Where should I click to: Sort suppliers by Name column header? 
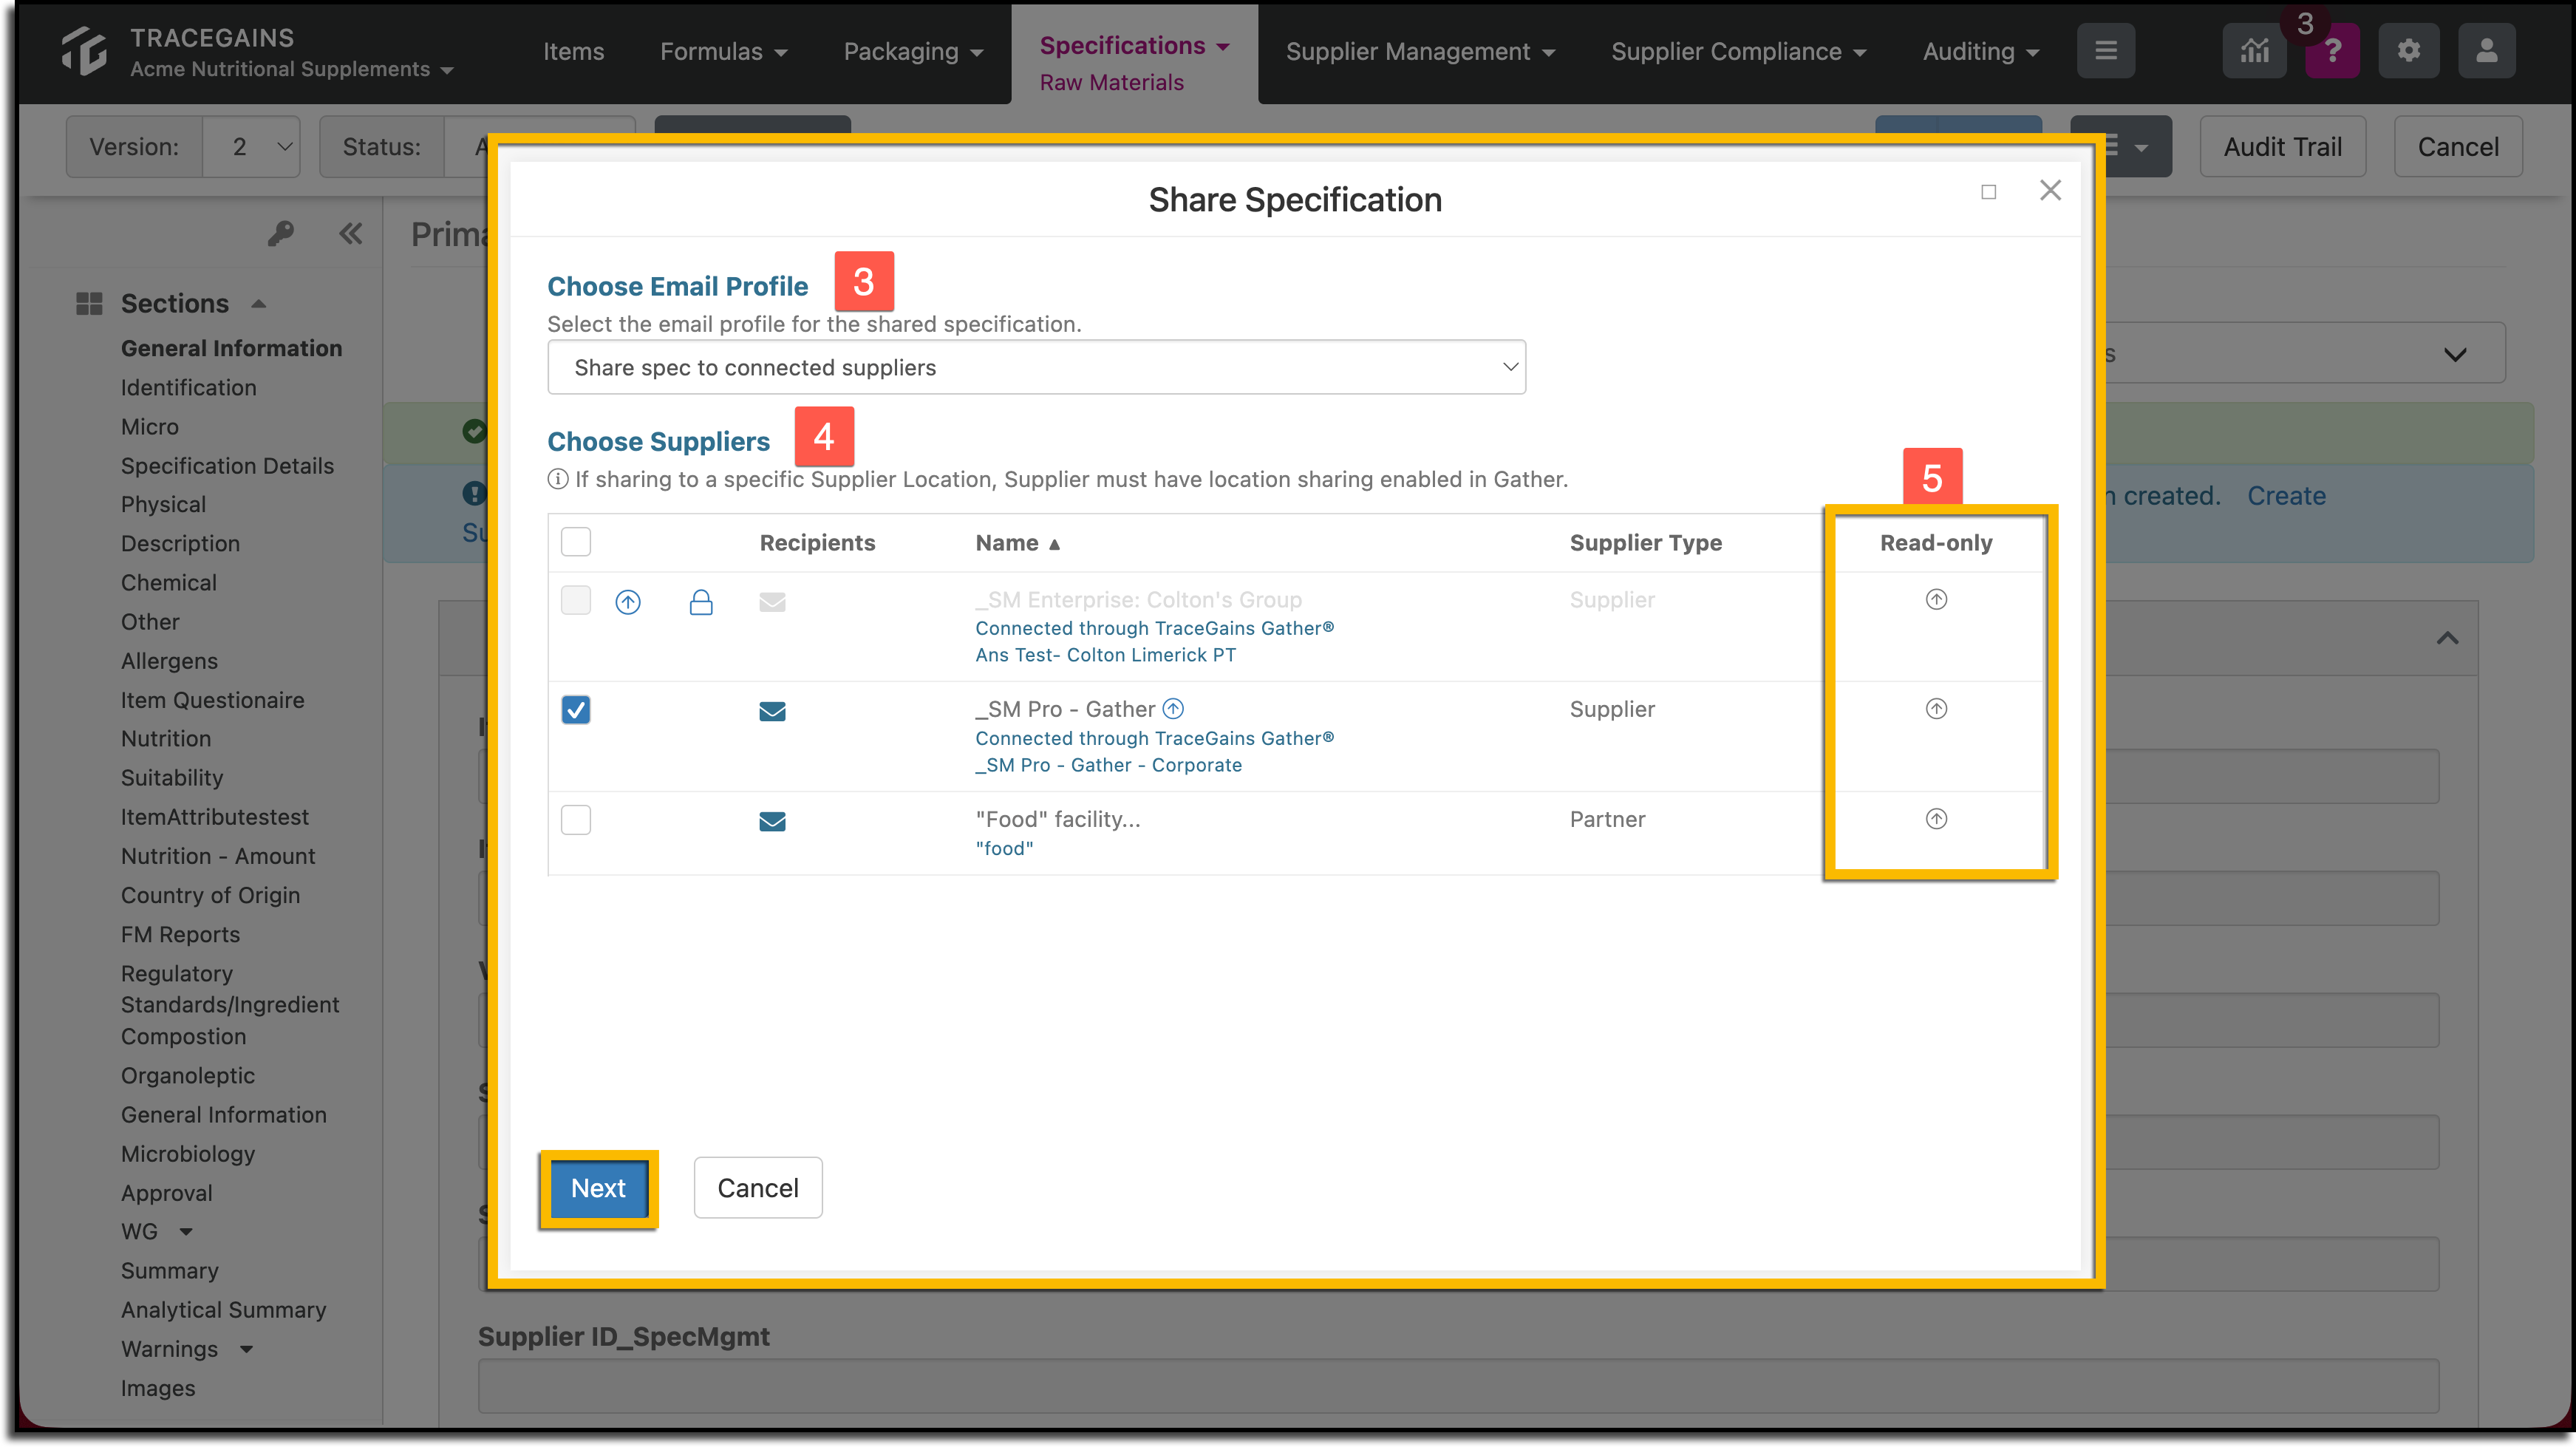(x=1017, y=543)
